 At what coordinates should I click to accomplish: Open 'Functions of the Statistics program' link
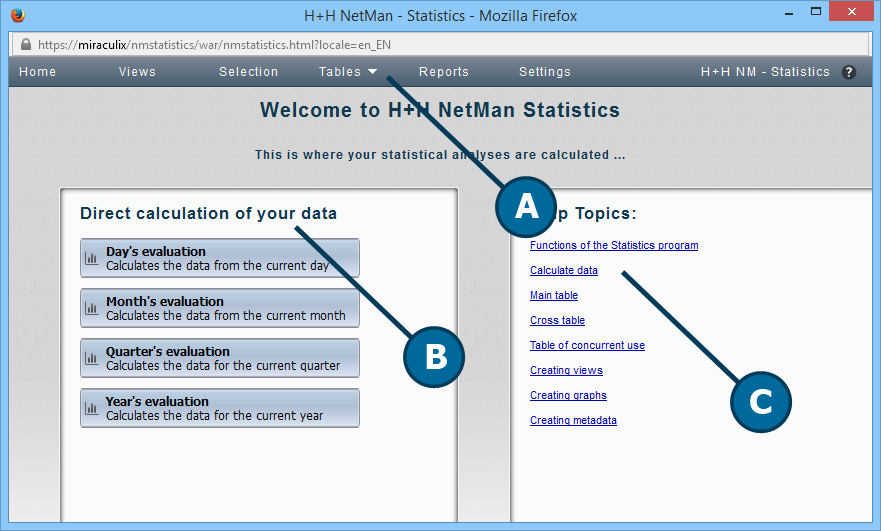point(614,246)
